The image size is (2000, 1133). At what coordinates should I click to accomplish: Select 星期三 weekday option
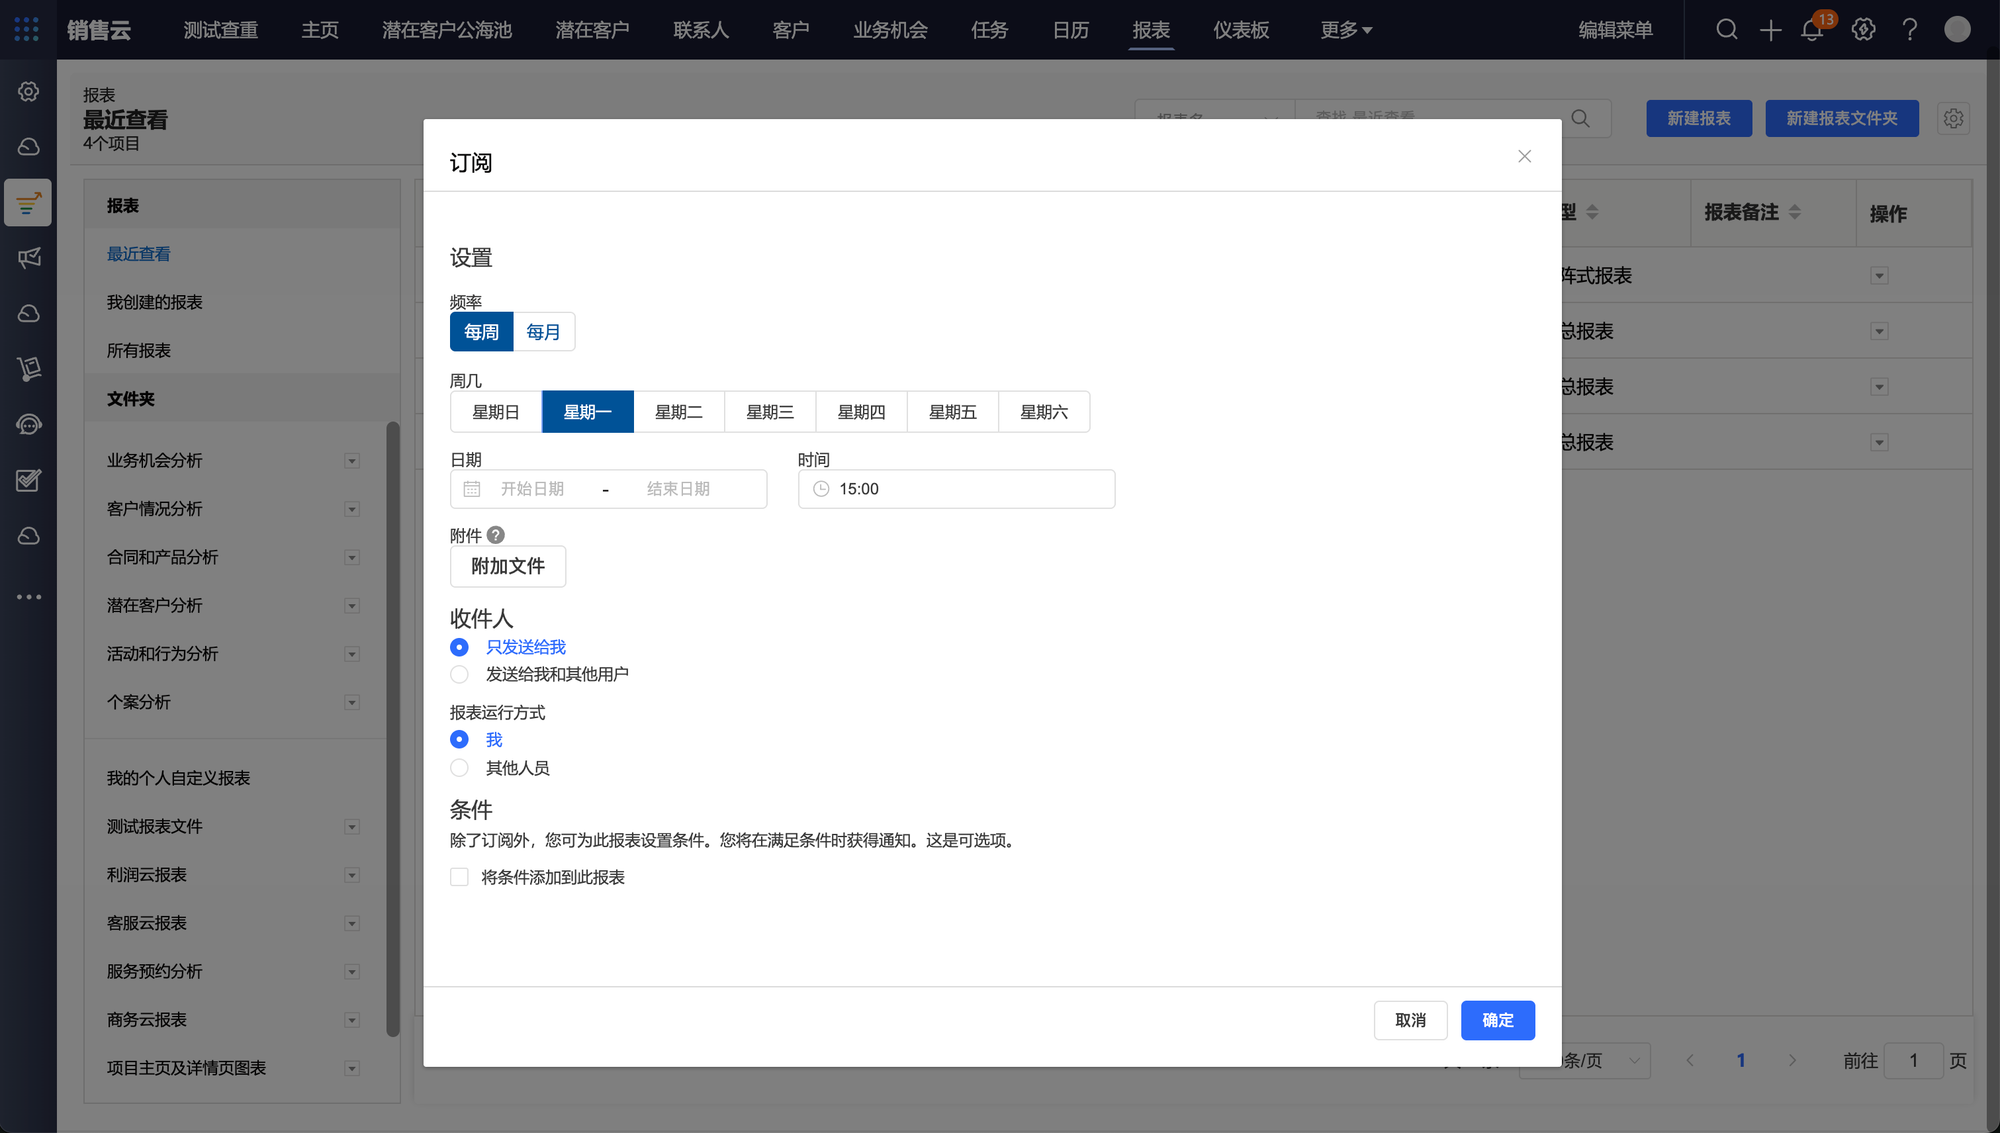(769, 412)
